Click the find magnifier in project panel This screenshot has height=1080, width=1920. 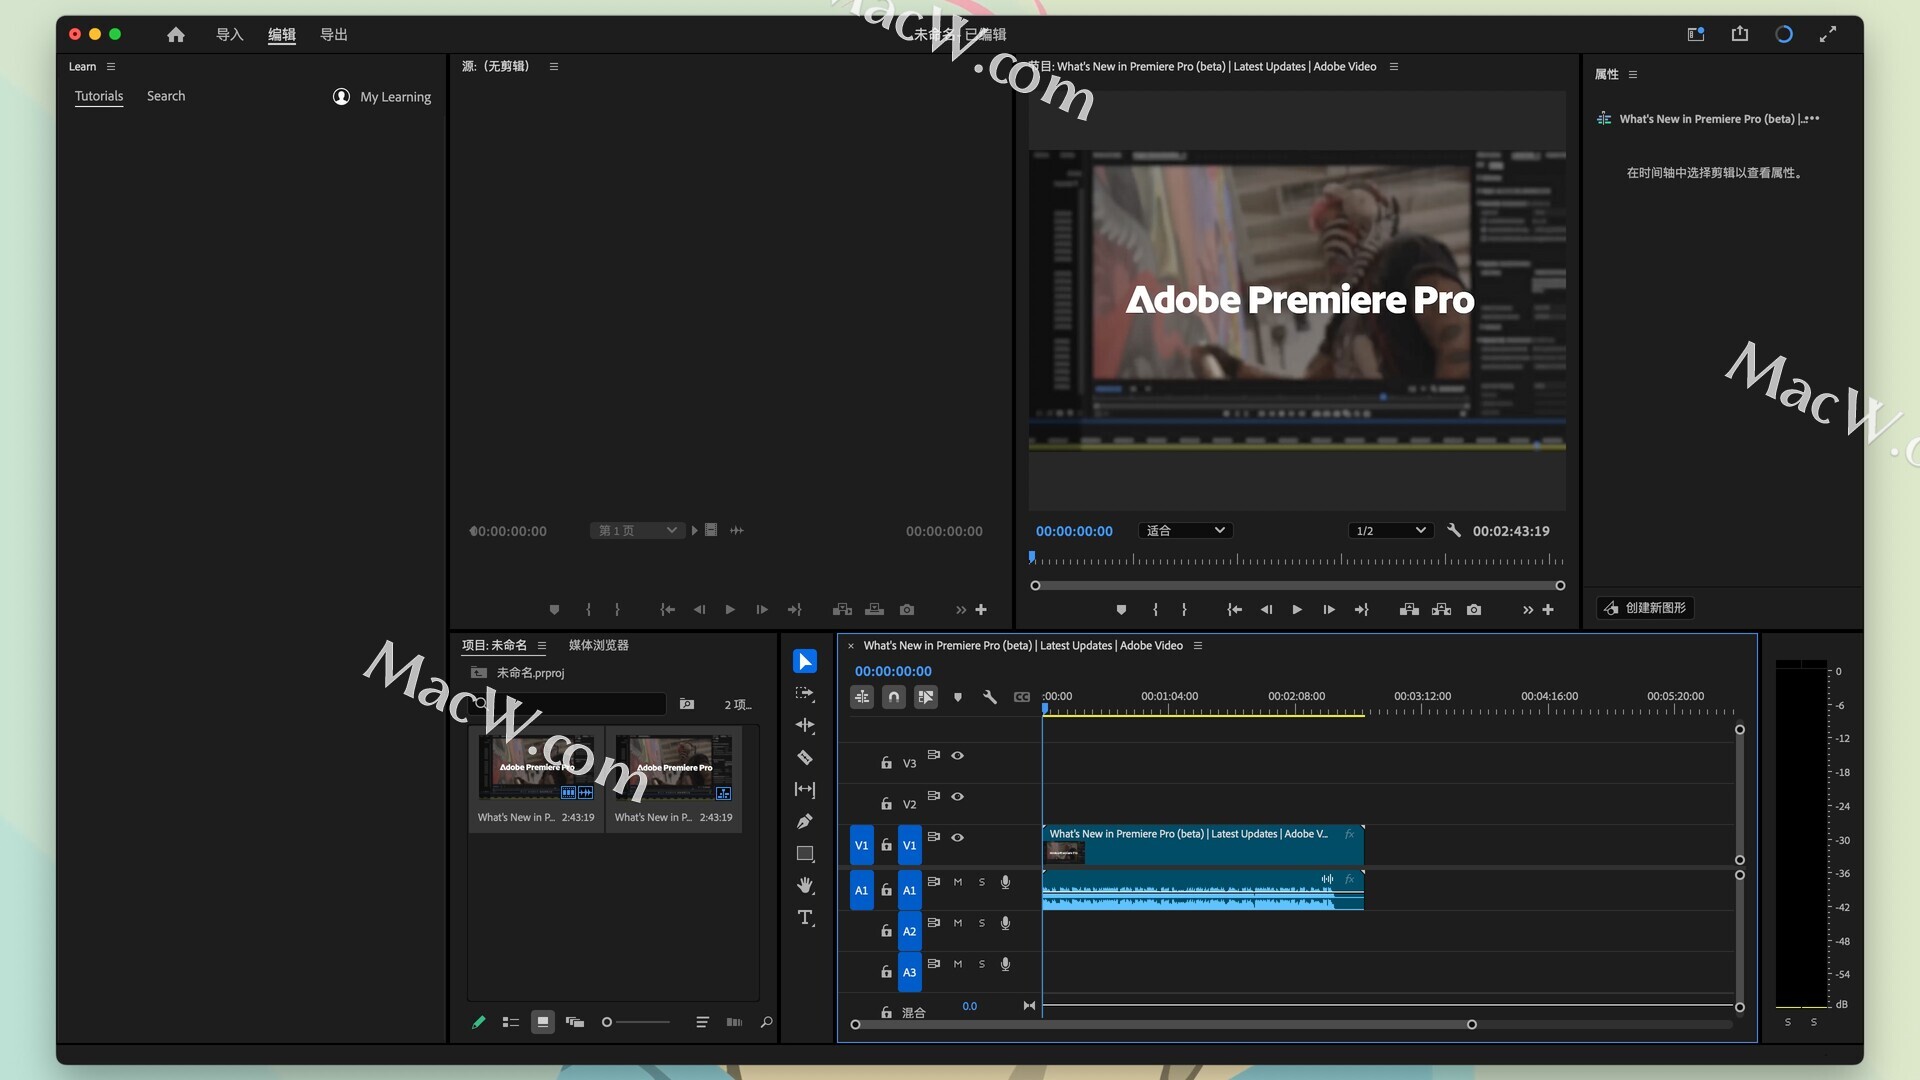tap(767, 1022)
